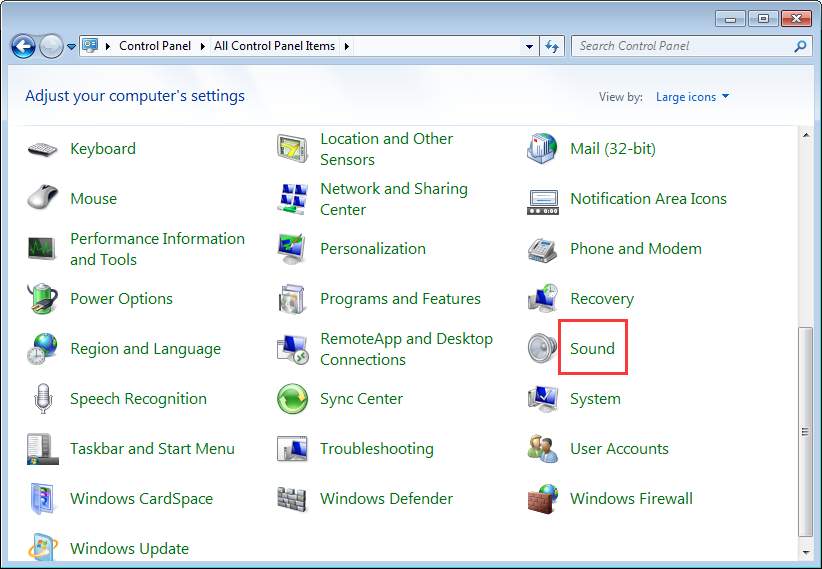Image resolution: width=822 pixels, height=569 pixels.
Task: Open the Mouse icon
Action: point(42,198)
